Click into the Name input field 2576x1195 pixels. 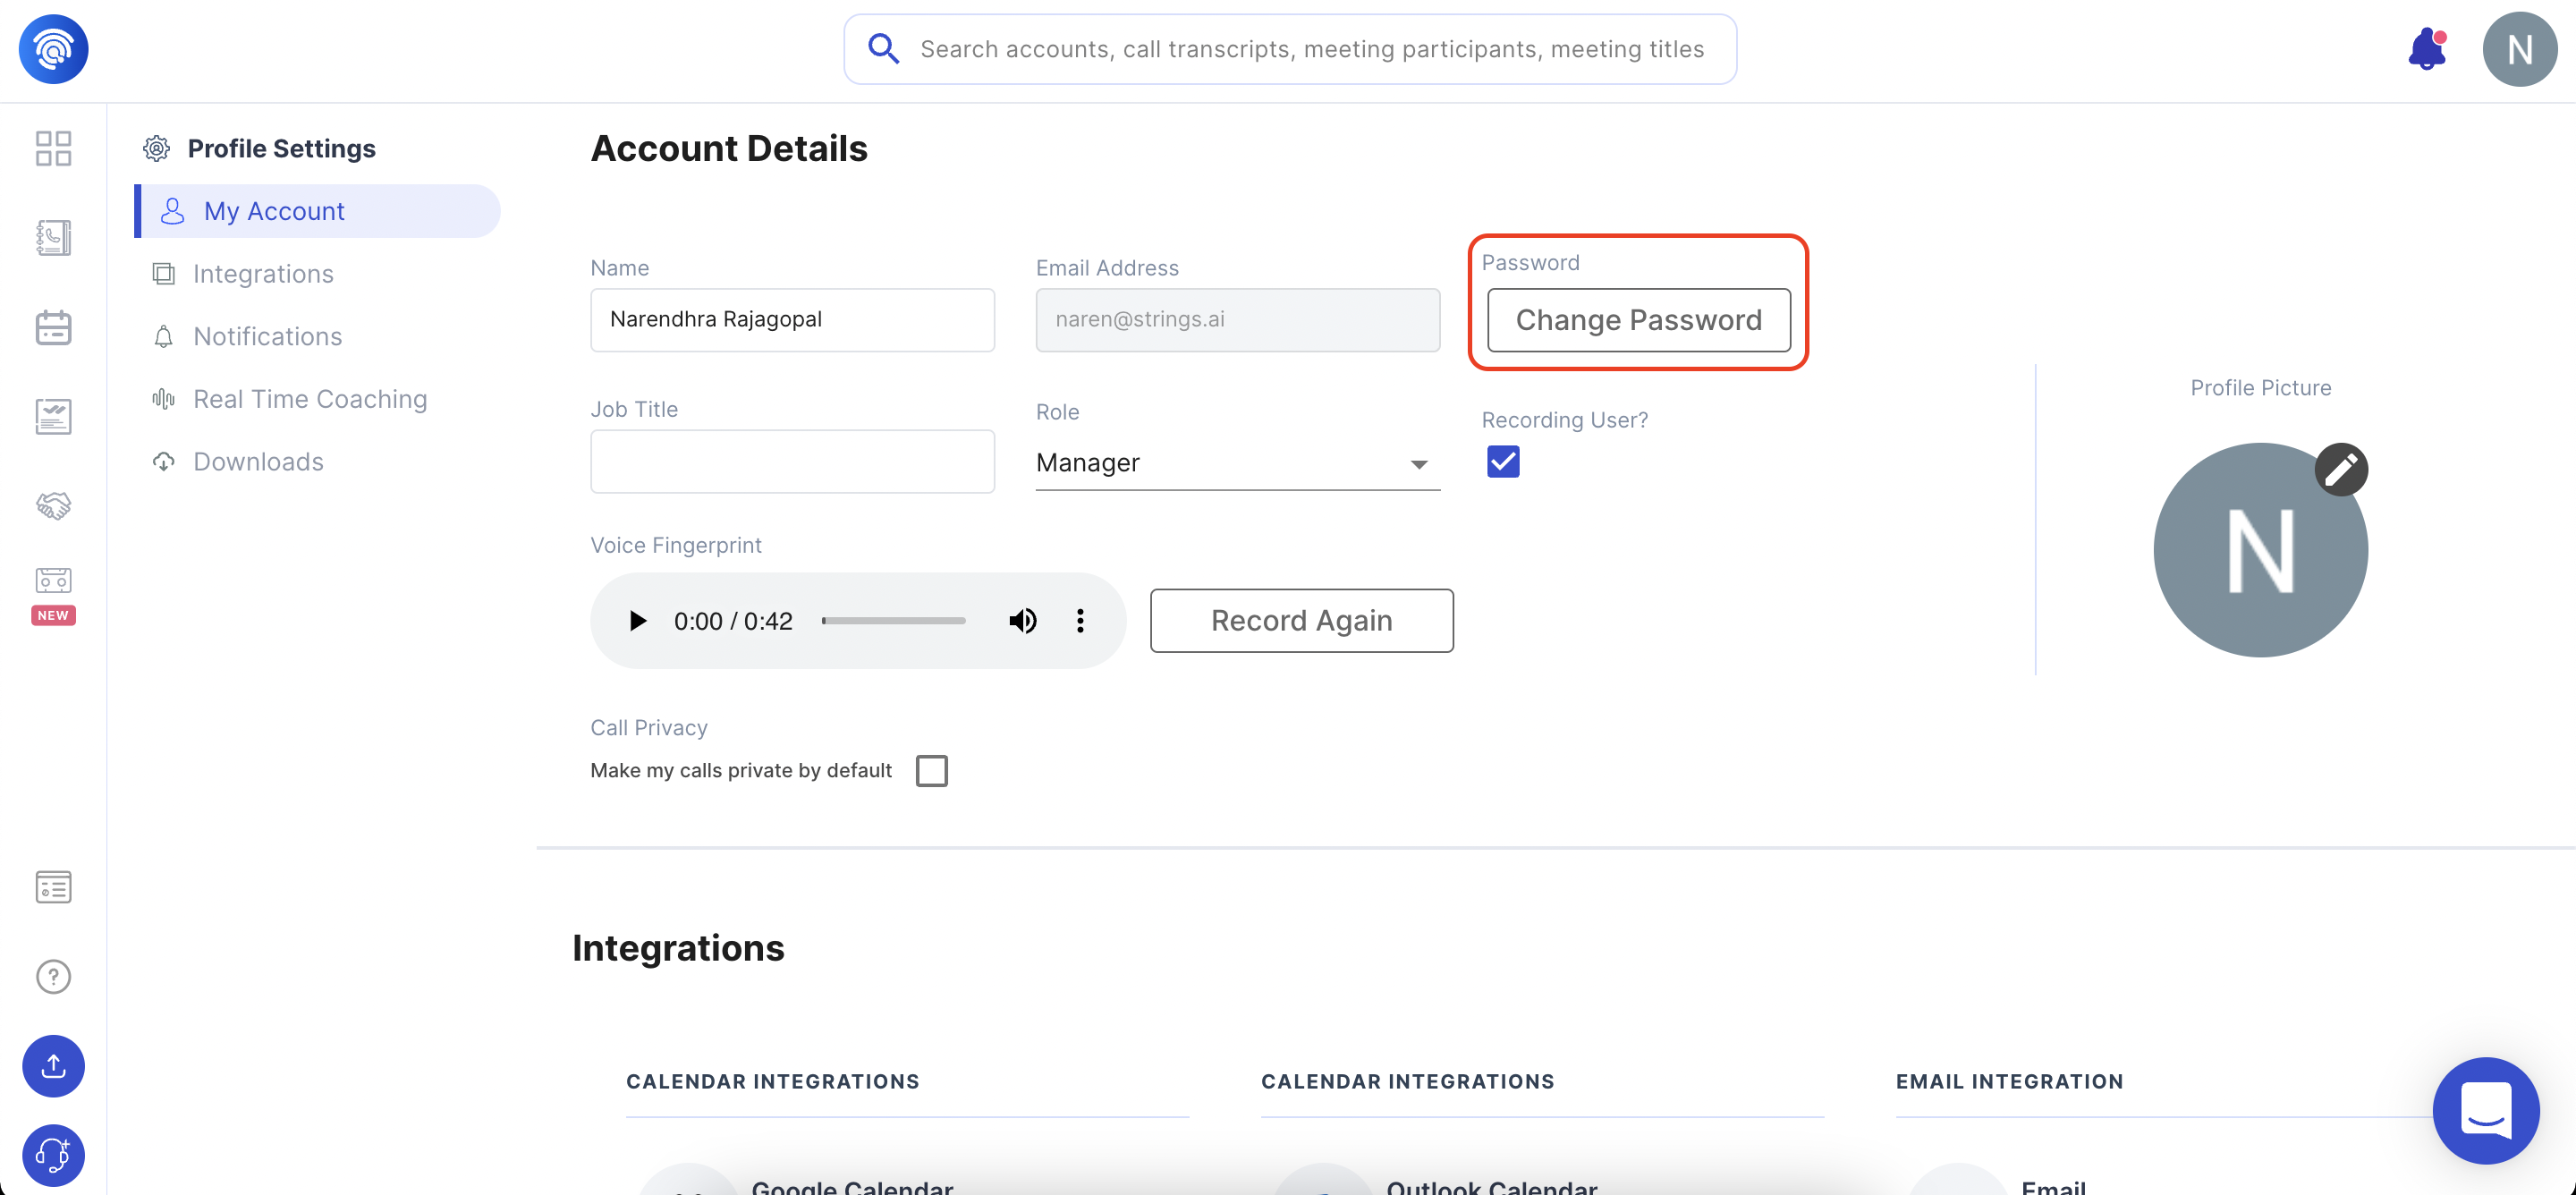pos(793,320)
